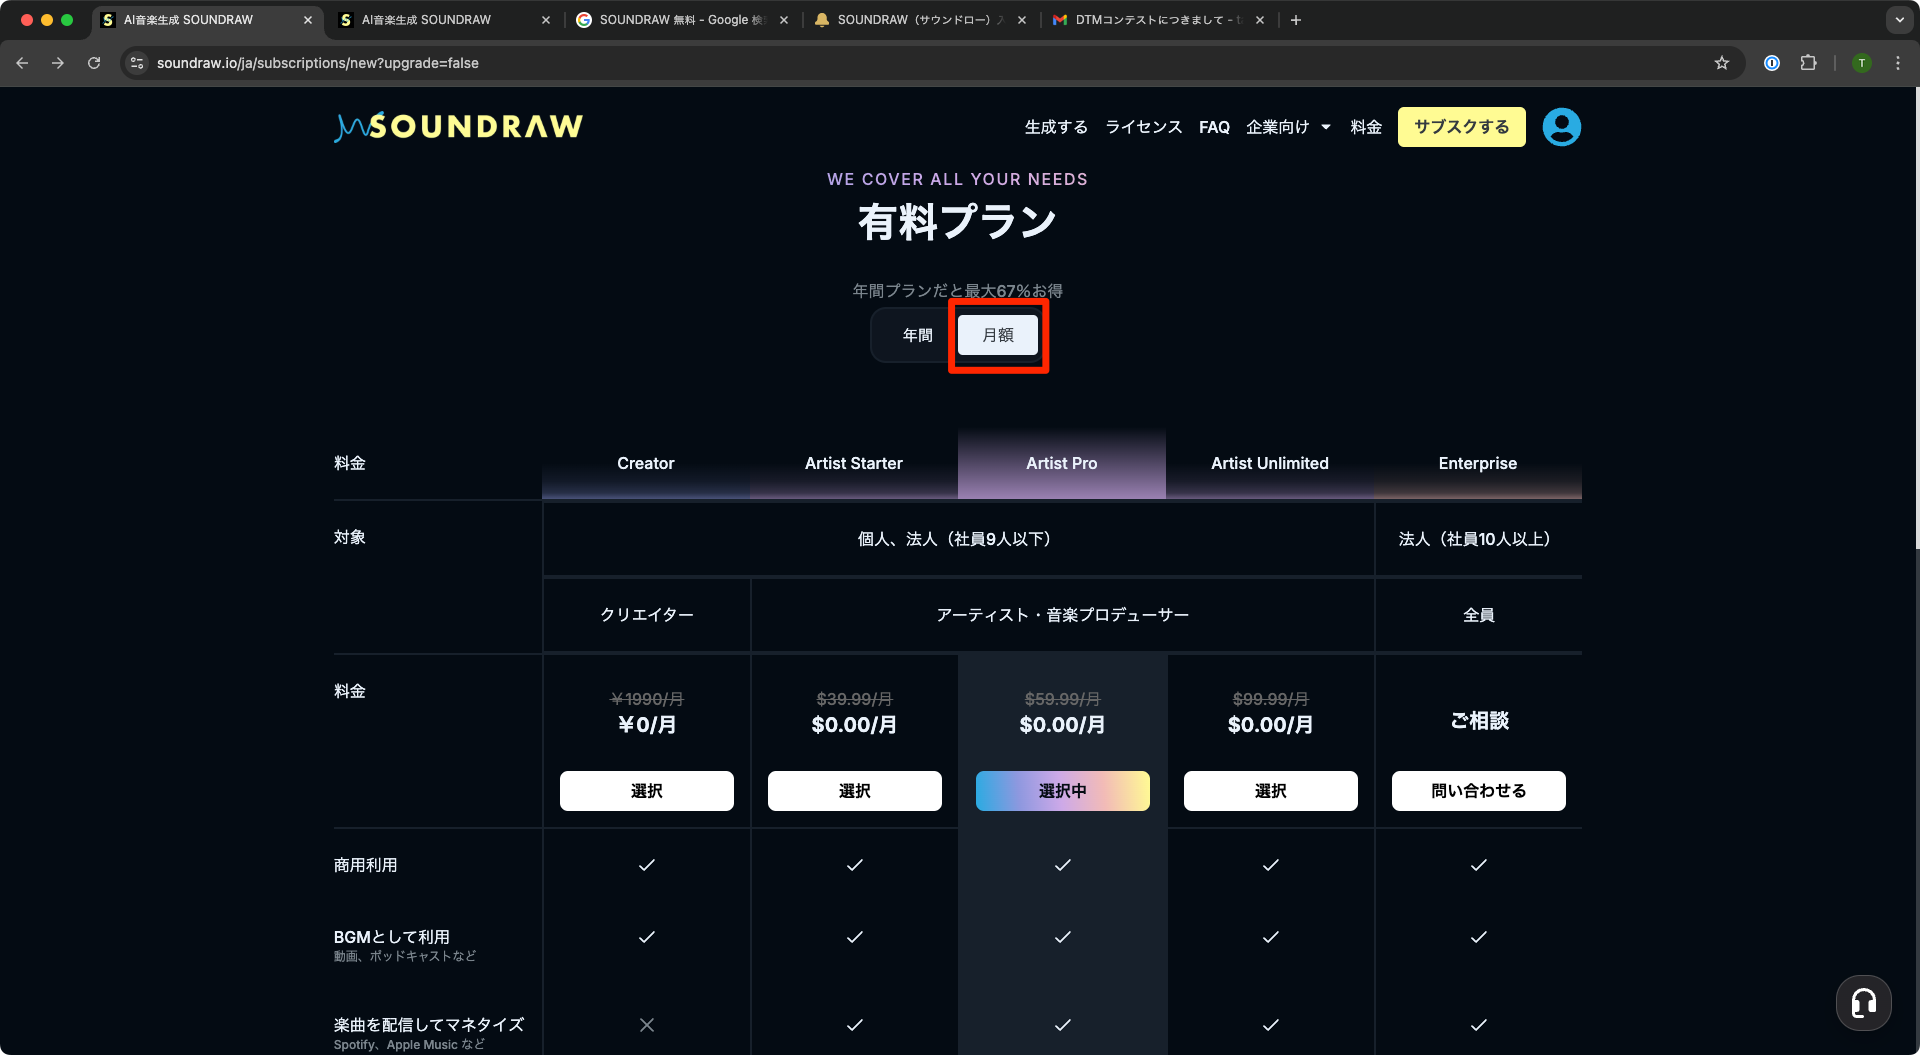Click 問い合わせる for the Enterprise plan

click(1478, 791)
